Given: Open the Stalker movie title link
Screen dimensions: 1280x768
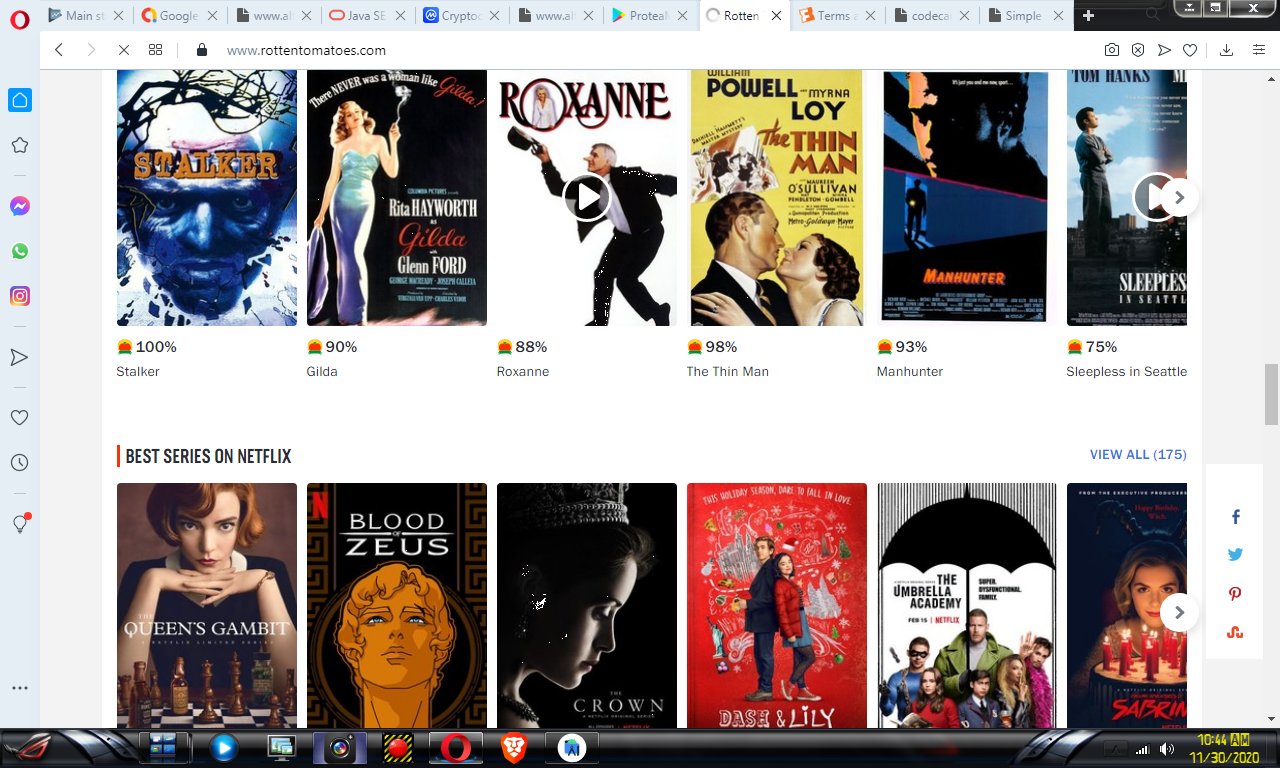Looking at the screenshot, I should point(138,371).
